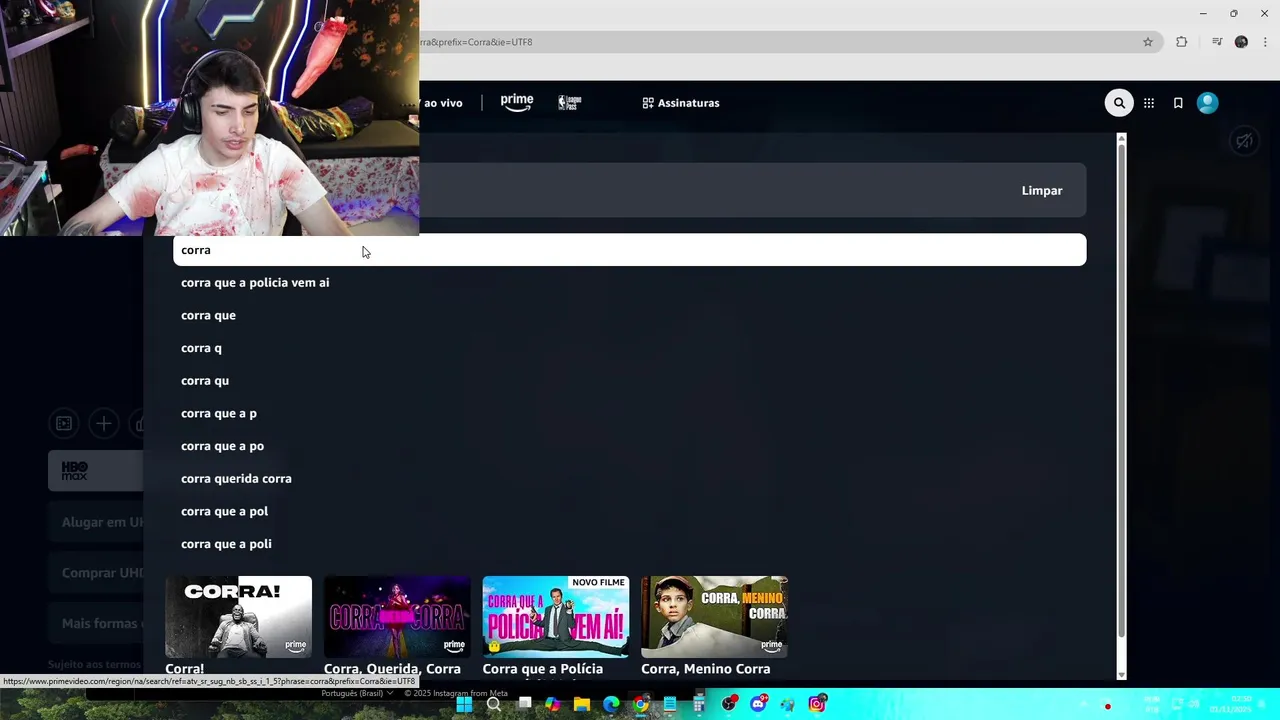Image resolution: width=1280 pixels, height=720 pixels.
Task: Open the Prime Video apps grid menu
Action: [1149, 103]
